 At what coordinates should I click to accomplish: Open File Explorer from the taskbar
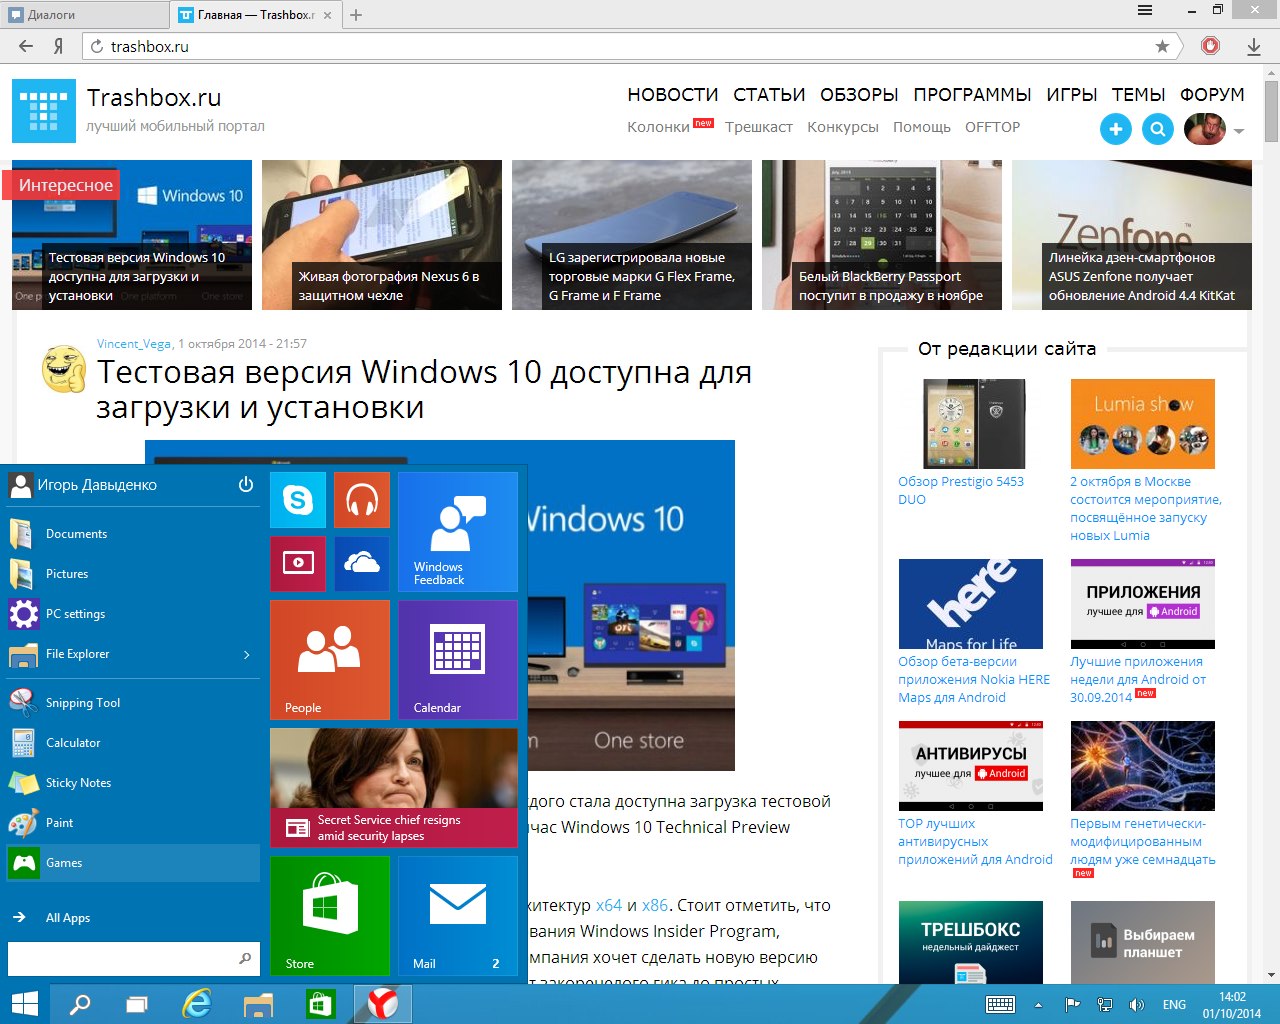tap(259, 1004)
